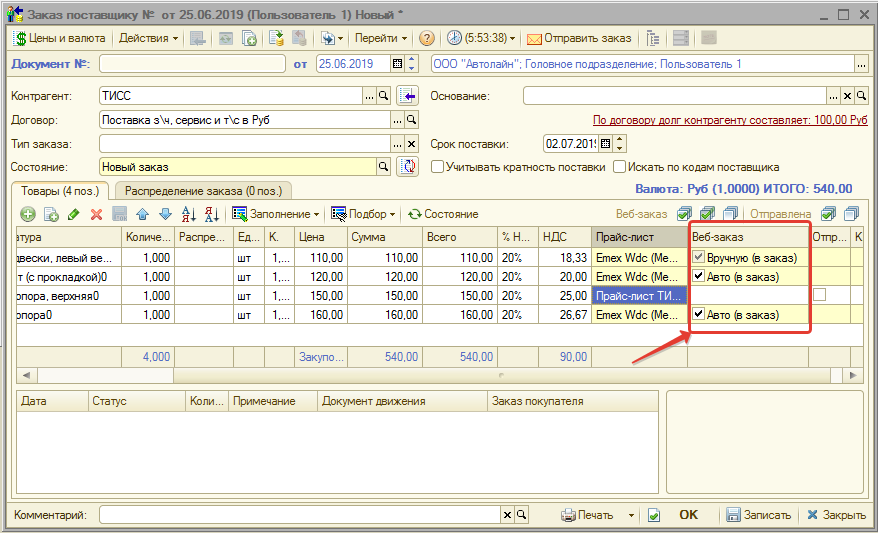Click Отправить заказ envelope button

point(579,38)
